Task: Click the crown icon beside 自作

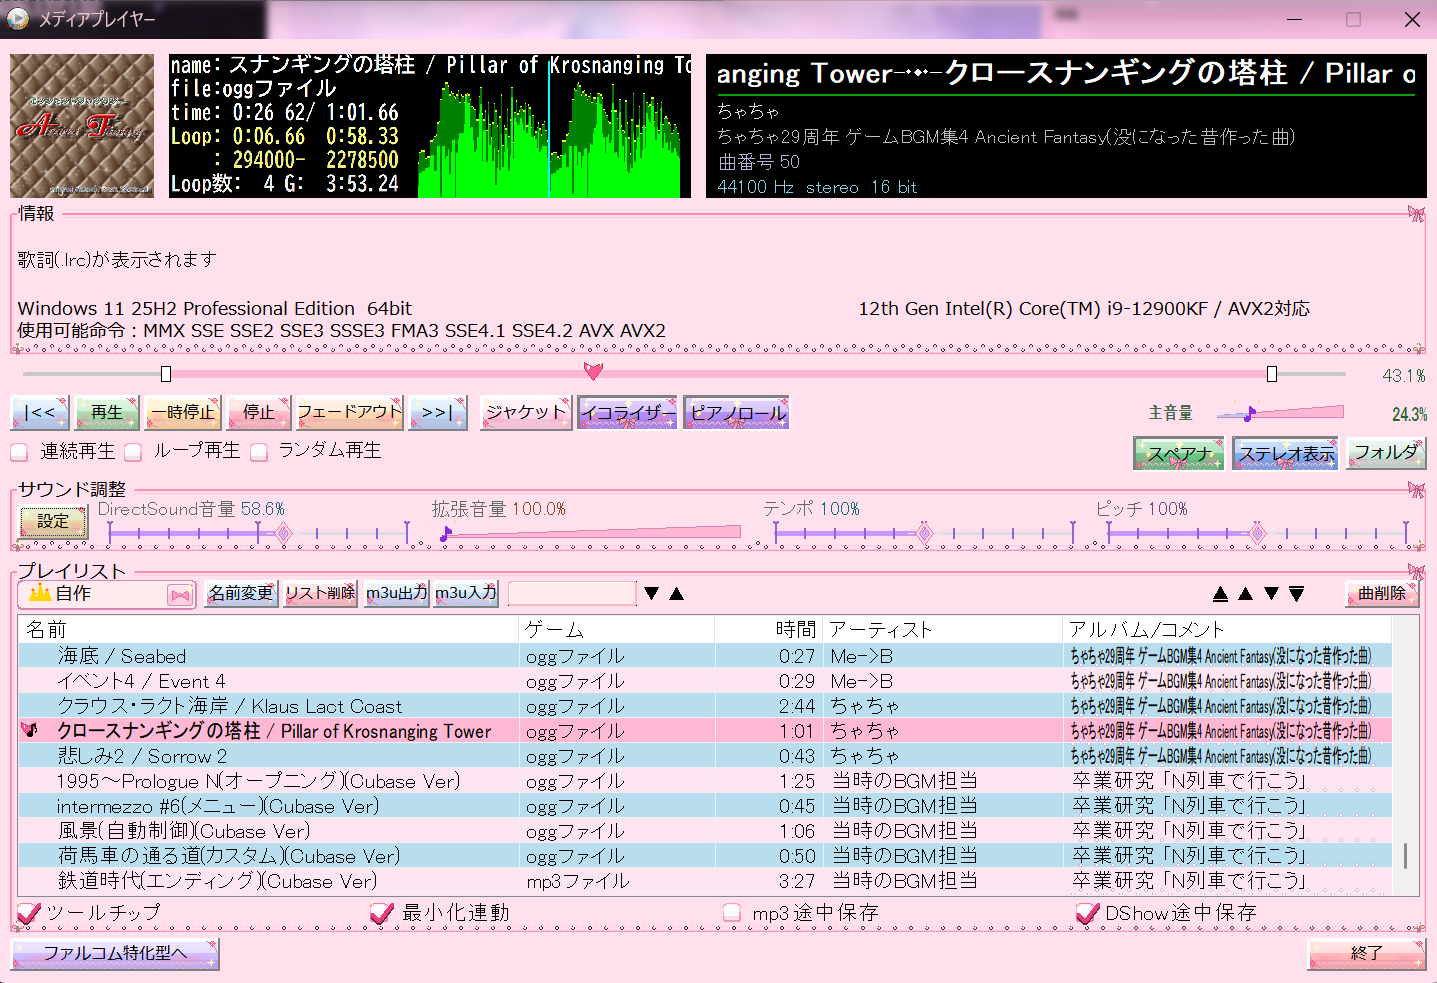Action: coord(40,593)
